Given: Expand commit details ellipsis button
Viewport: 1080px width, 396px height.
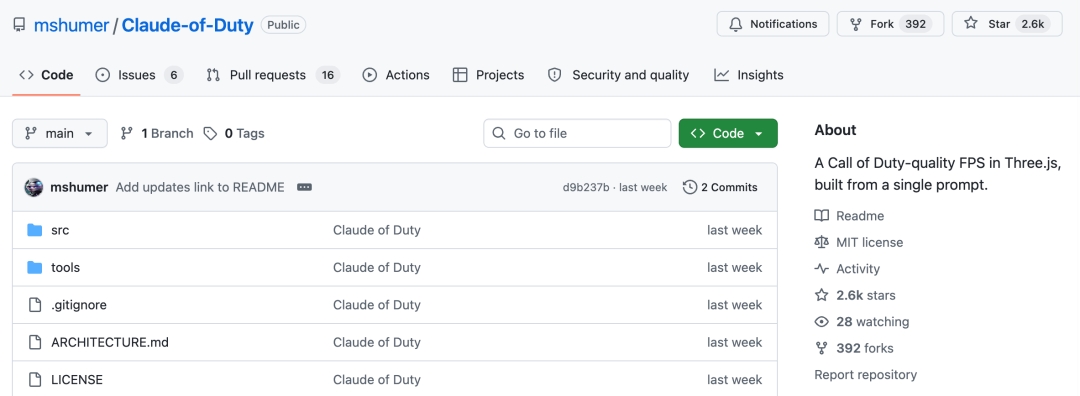Looking at the screenshot, I should [x=304, y=187].
